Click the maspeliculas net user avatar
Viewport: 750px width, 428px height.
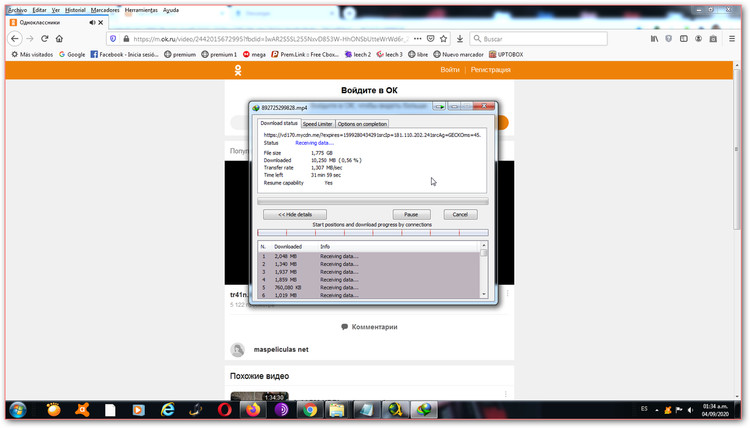238,350
